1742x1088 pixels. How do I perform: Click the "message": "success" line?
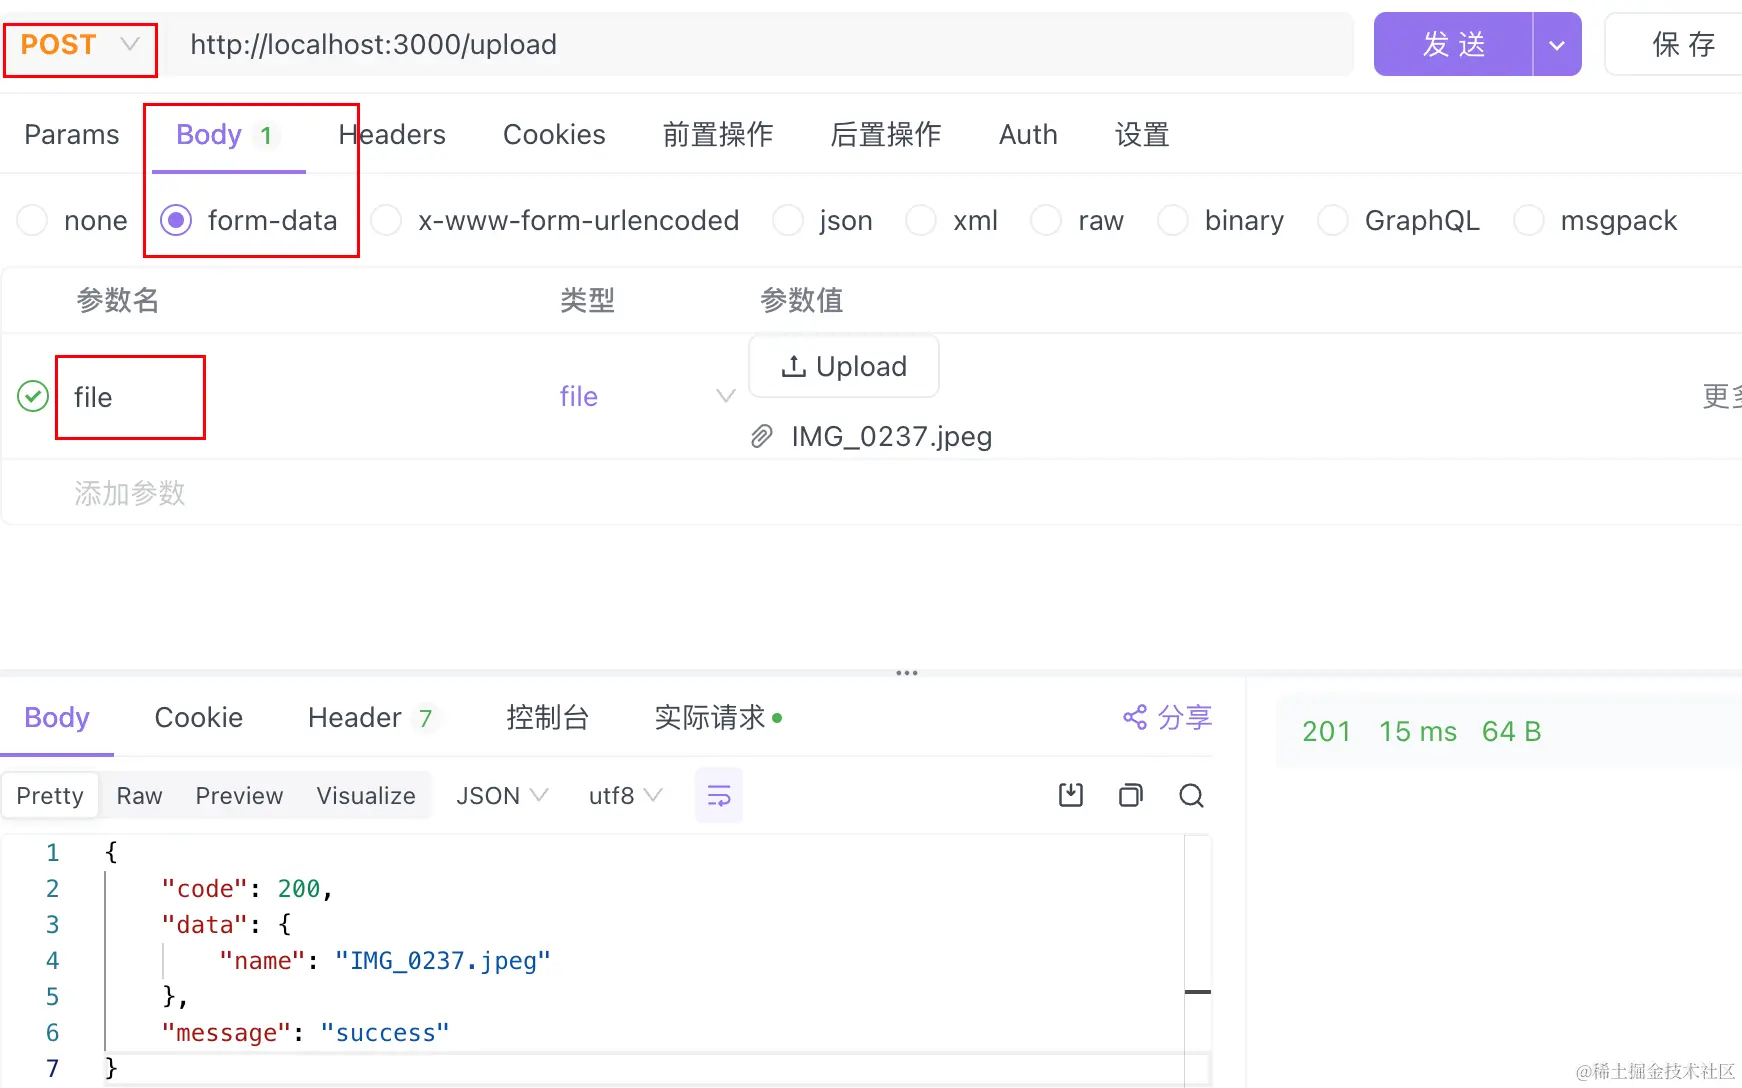click(x=305, y=1033)
